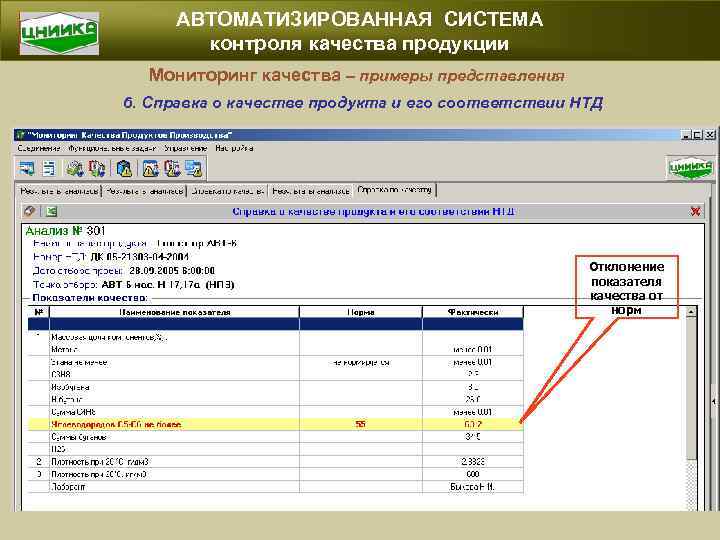Click the № column header
The height and width of the screenshot is (540, 720).
pos(39,312)
